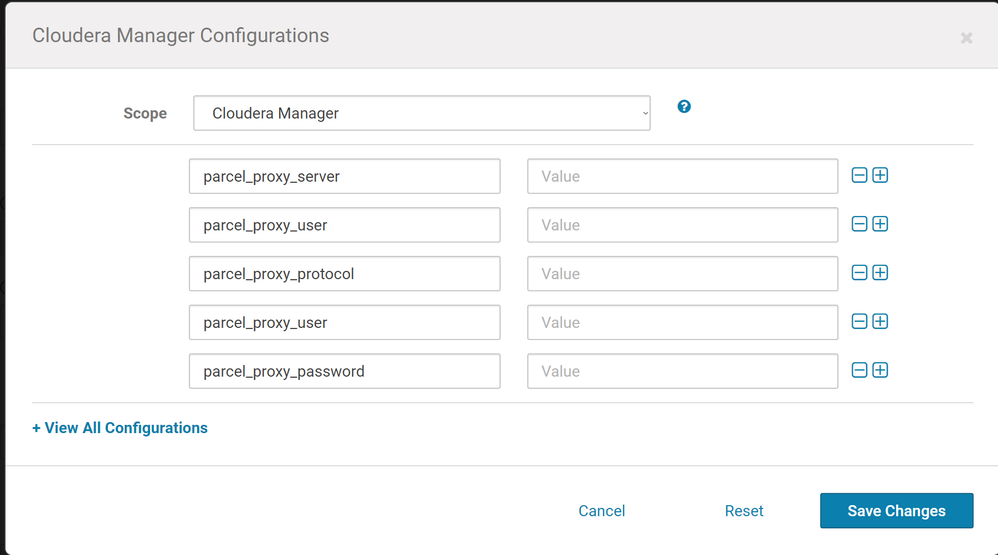Select the Value field for parcel_proxy_password
The image size is (998, 555).
pos(682,371)
